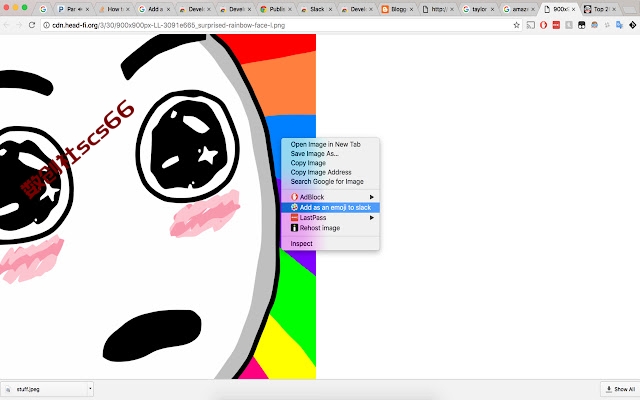Open the LastPass context menu entry
The height and width of the screenshot is (400, 640).
click(x=330, y=218)
